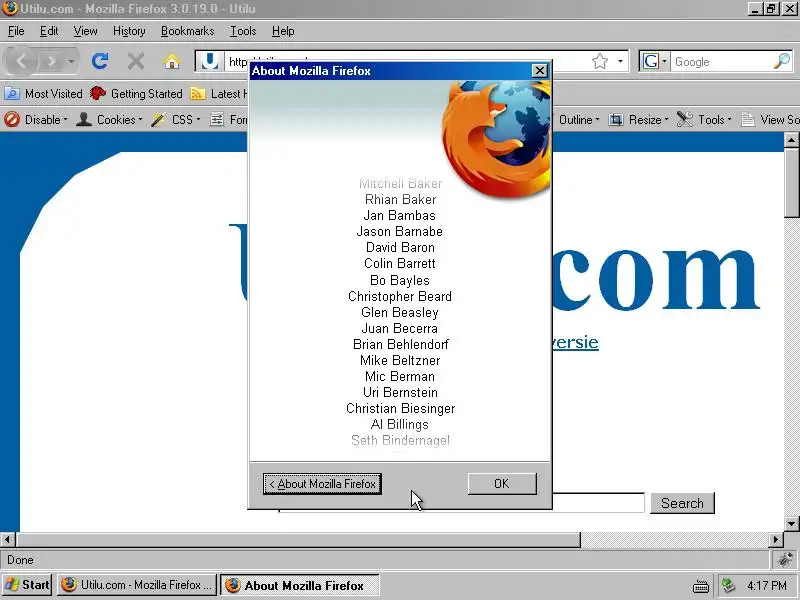Open the Latest Headlines feed bookmark
Viewport: 800px width, 600px height.
tap(218, 94)
